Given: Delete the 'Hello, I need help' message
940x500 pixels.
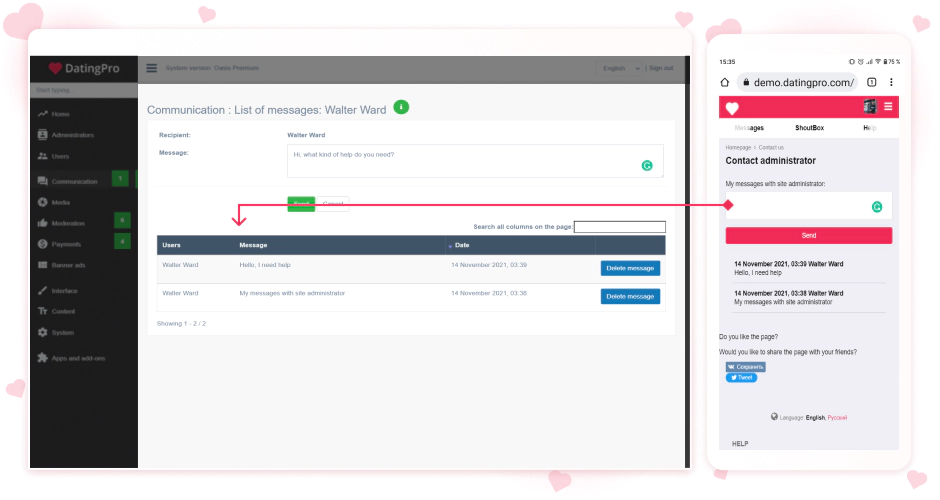Looking at the screenshot, I should tap(630, 268).
